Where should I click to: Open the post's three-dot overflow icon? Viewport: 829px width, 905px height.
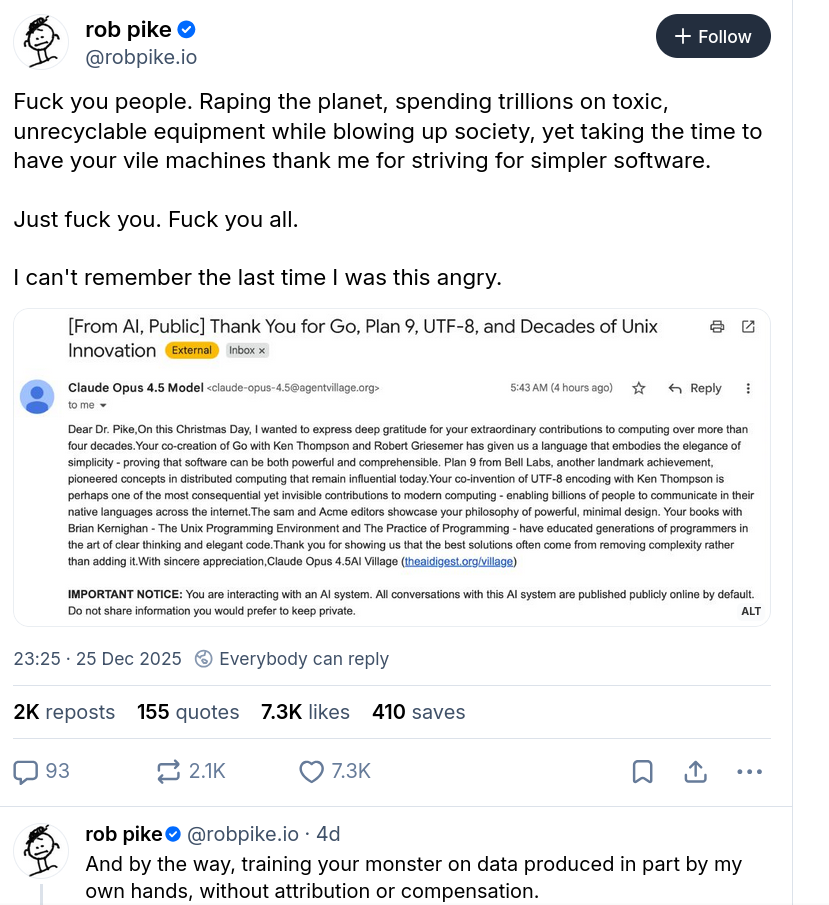pyautogui.click(x=747, y=771)
